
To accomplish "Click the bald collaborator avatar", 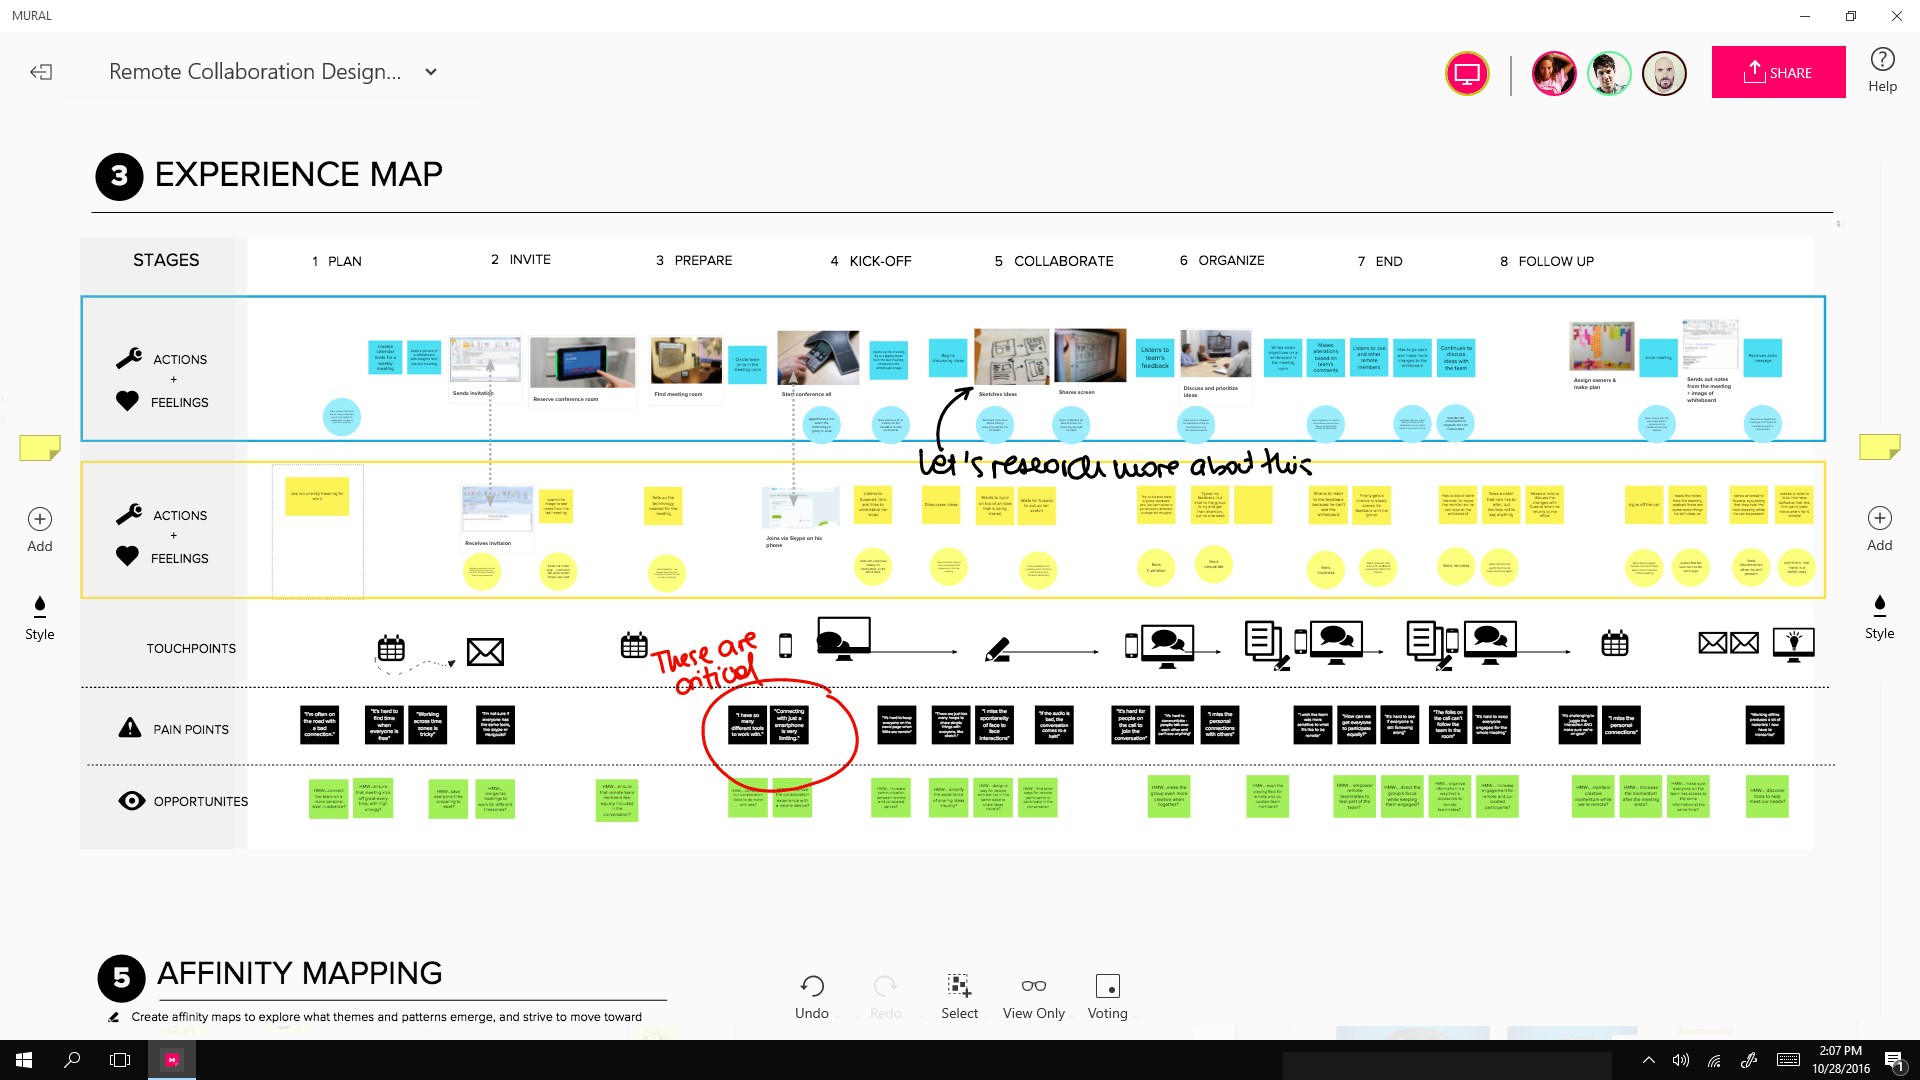I will [1664, 73].
